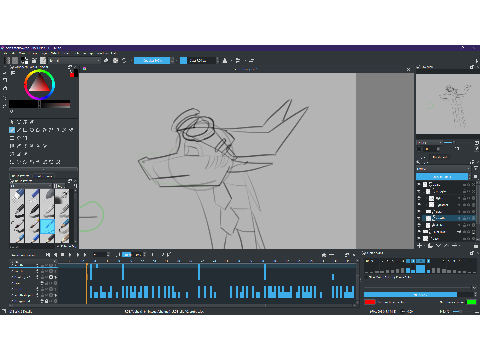Delete the selected layer with trash icon

click(476, 245)
